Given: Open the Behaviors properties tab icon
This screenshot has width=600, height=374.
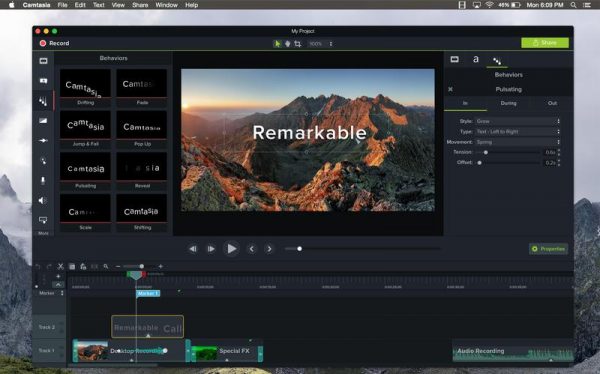Looking at the screenshot, I should pos(497,60).
